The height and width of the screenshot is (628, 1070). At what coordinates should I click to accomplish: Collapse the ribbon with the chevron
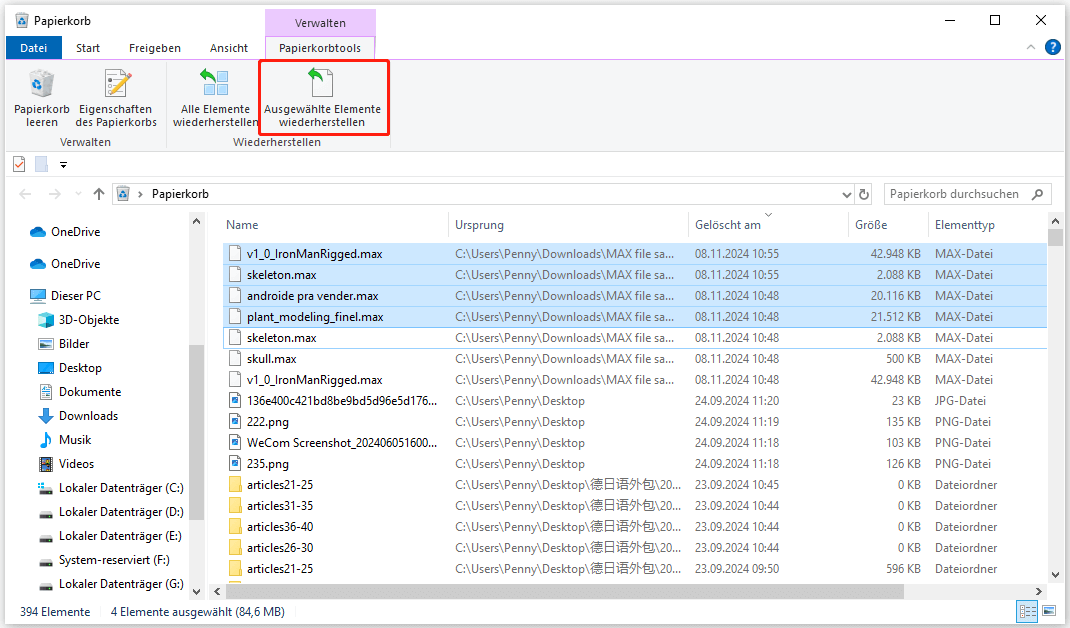[1031, 47]
